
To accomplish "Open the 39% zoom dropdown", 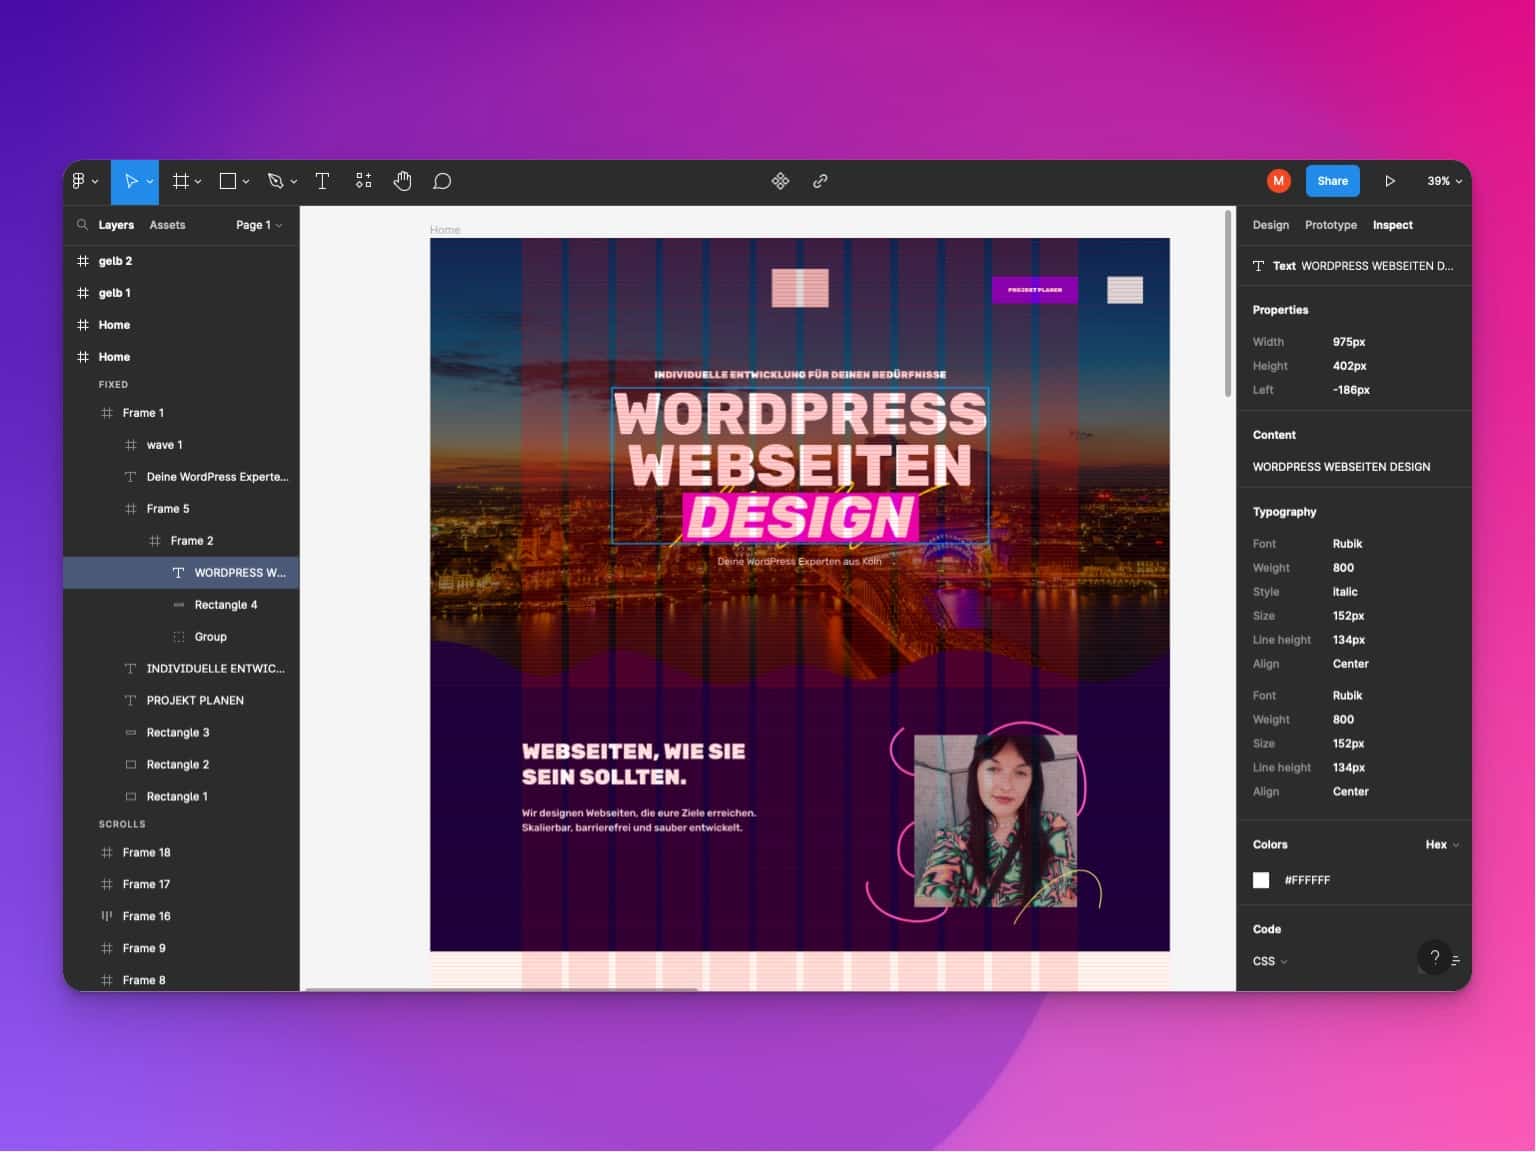I will [x=1444, y=181].
